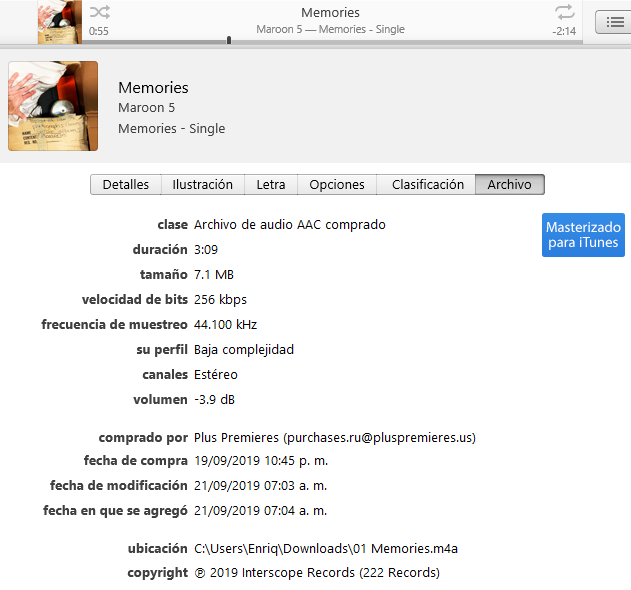Click the Memories title in the player bar
The width and height of the screenshot is (631, 590).
tap(330, 12)
